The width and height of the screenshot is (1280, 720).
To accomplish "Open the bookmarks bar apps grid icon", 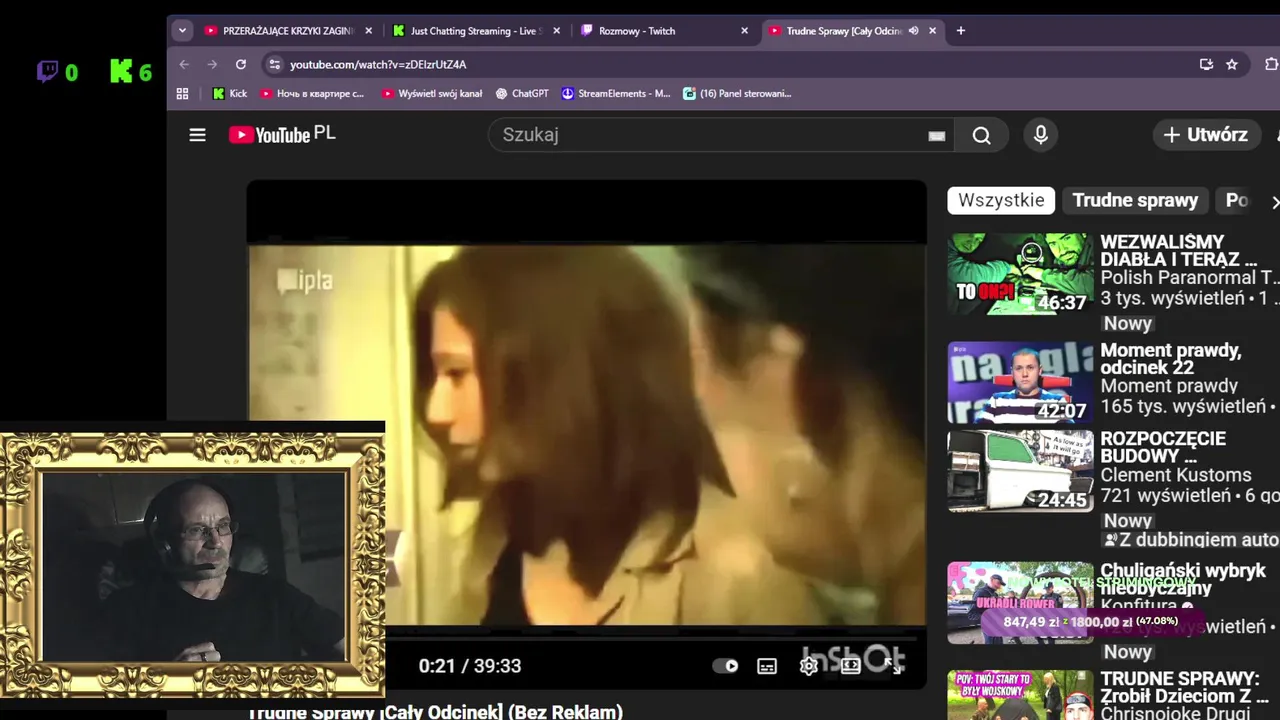I will click(x=182, y=93).
